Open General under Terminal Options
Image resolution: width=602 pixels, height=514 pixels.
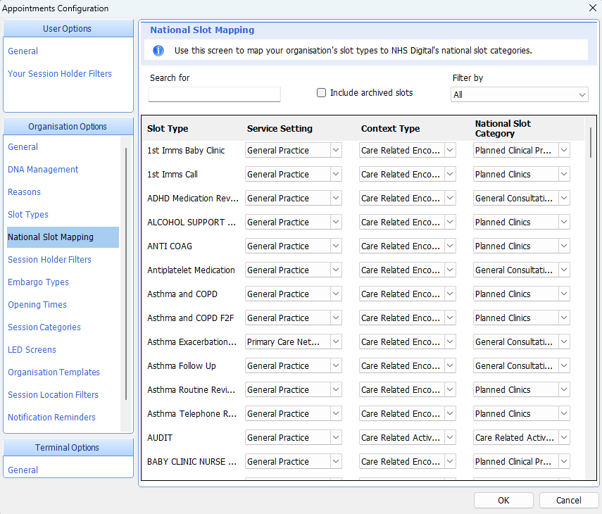click(x=23, y=470)
